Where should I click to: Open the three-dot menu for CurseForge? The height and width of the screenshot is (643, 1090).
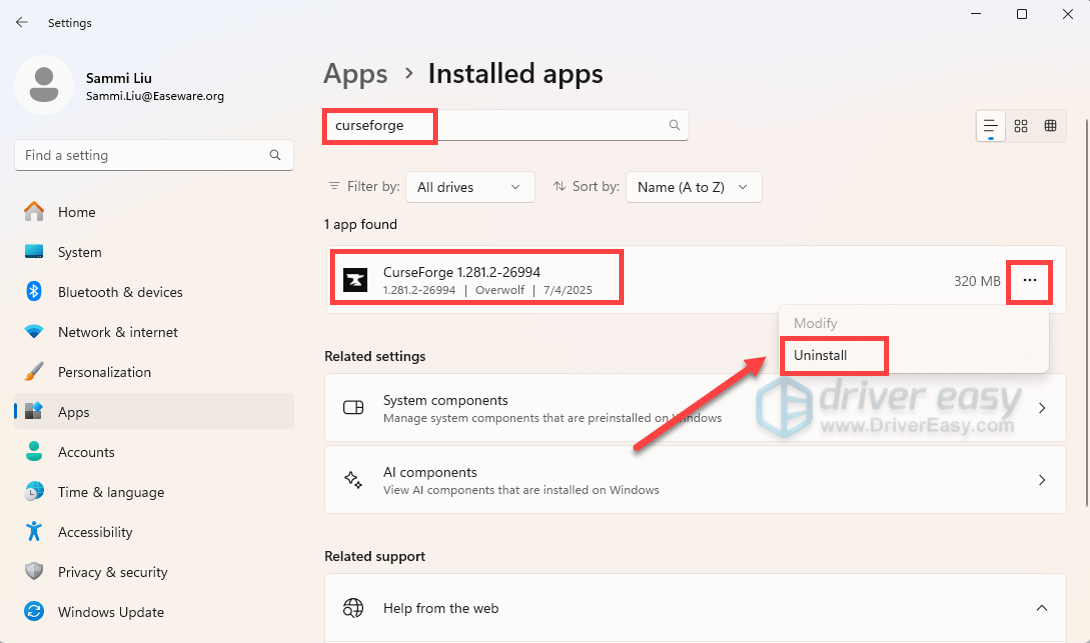click(1030, 280)
